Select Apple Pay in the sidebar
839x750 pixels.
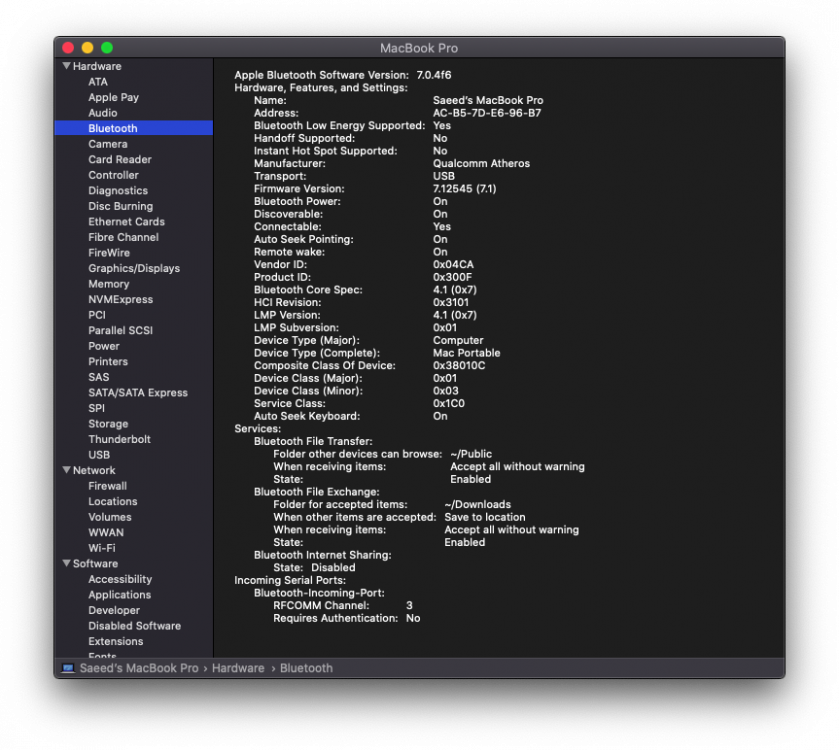pyautogui.click(x=113, y=97)
